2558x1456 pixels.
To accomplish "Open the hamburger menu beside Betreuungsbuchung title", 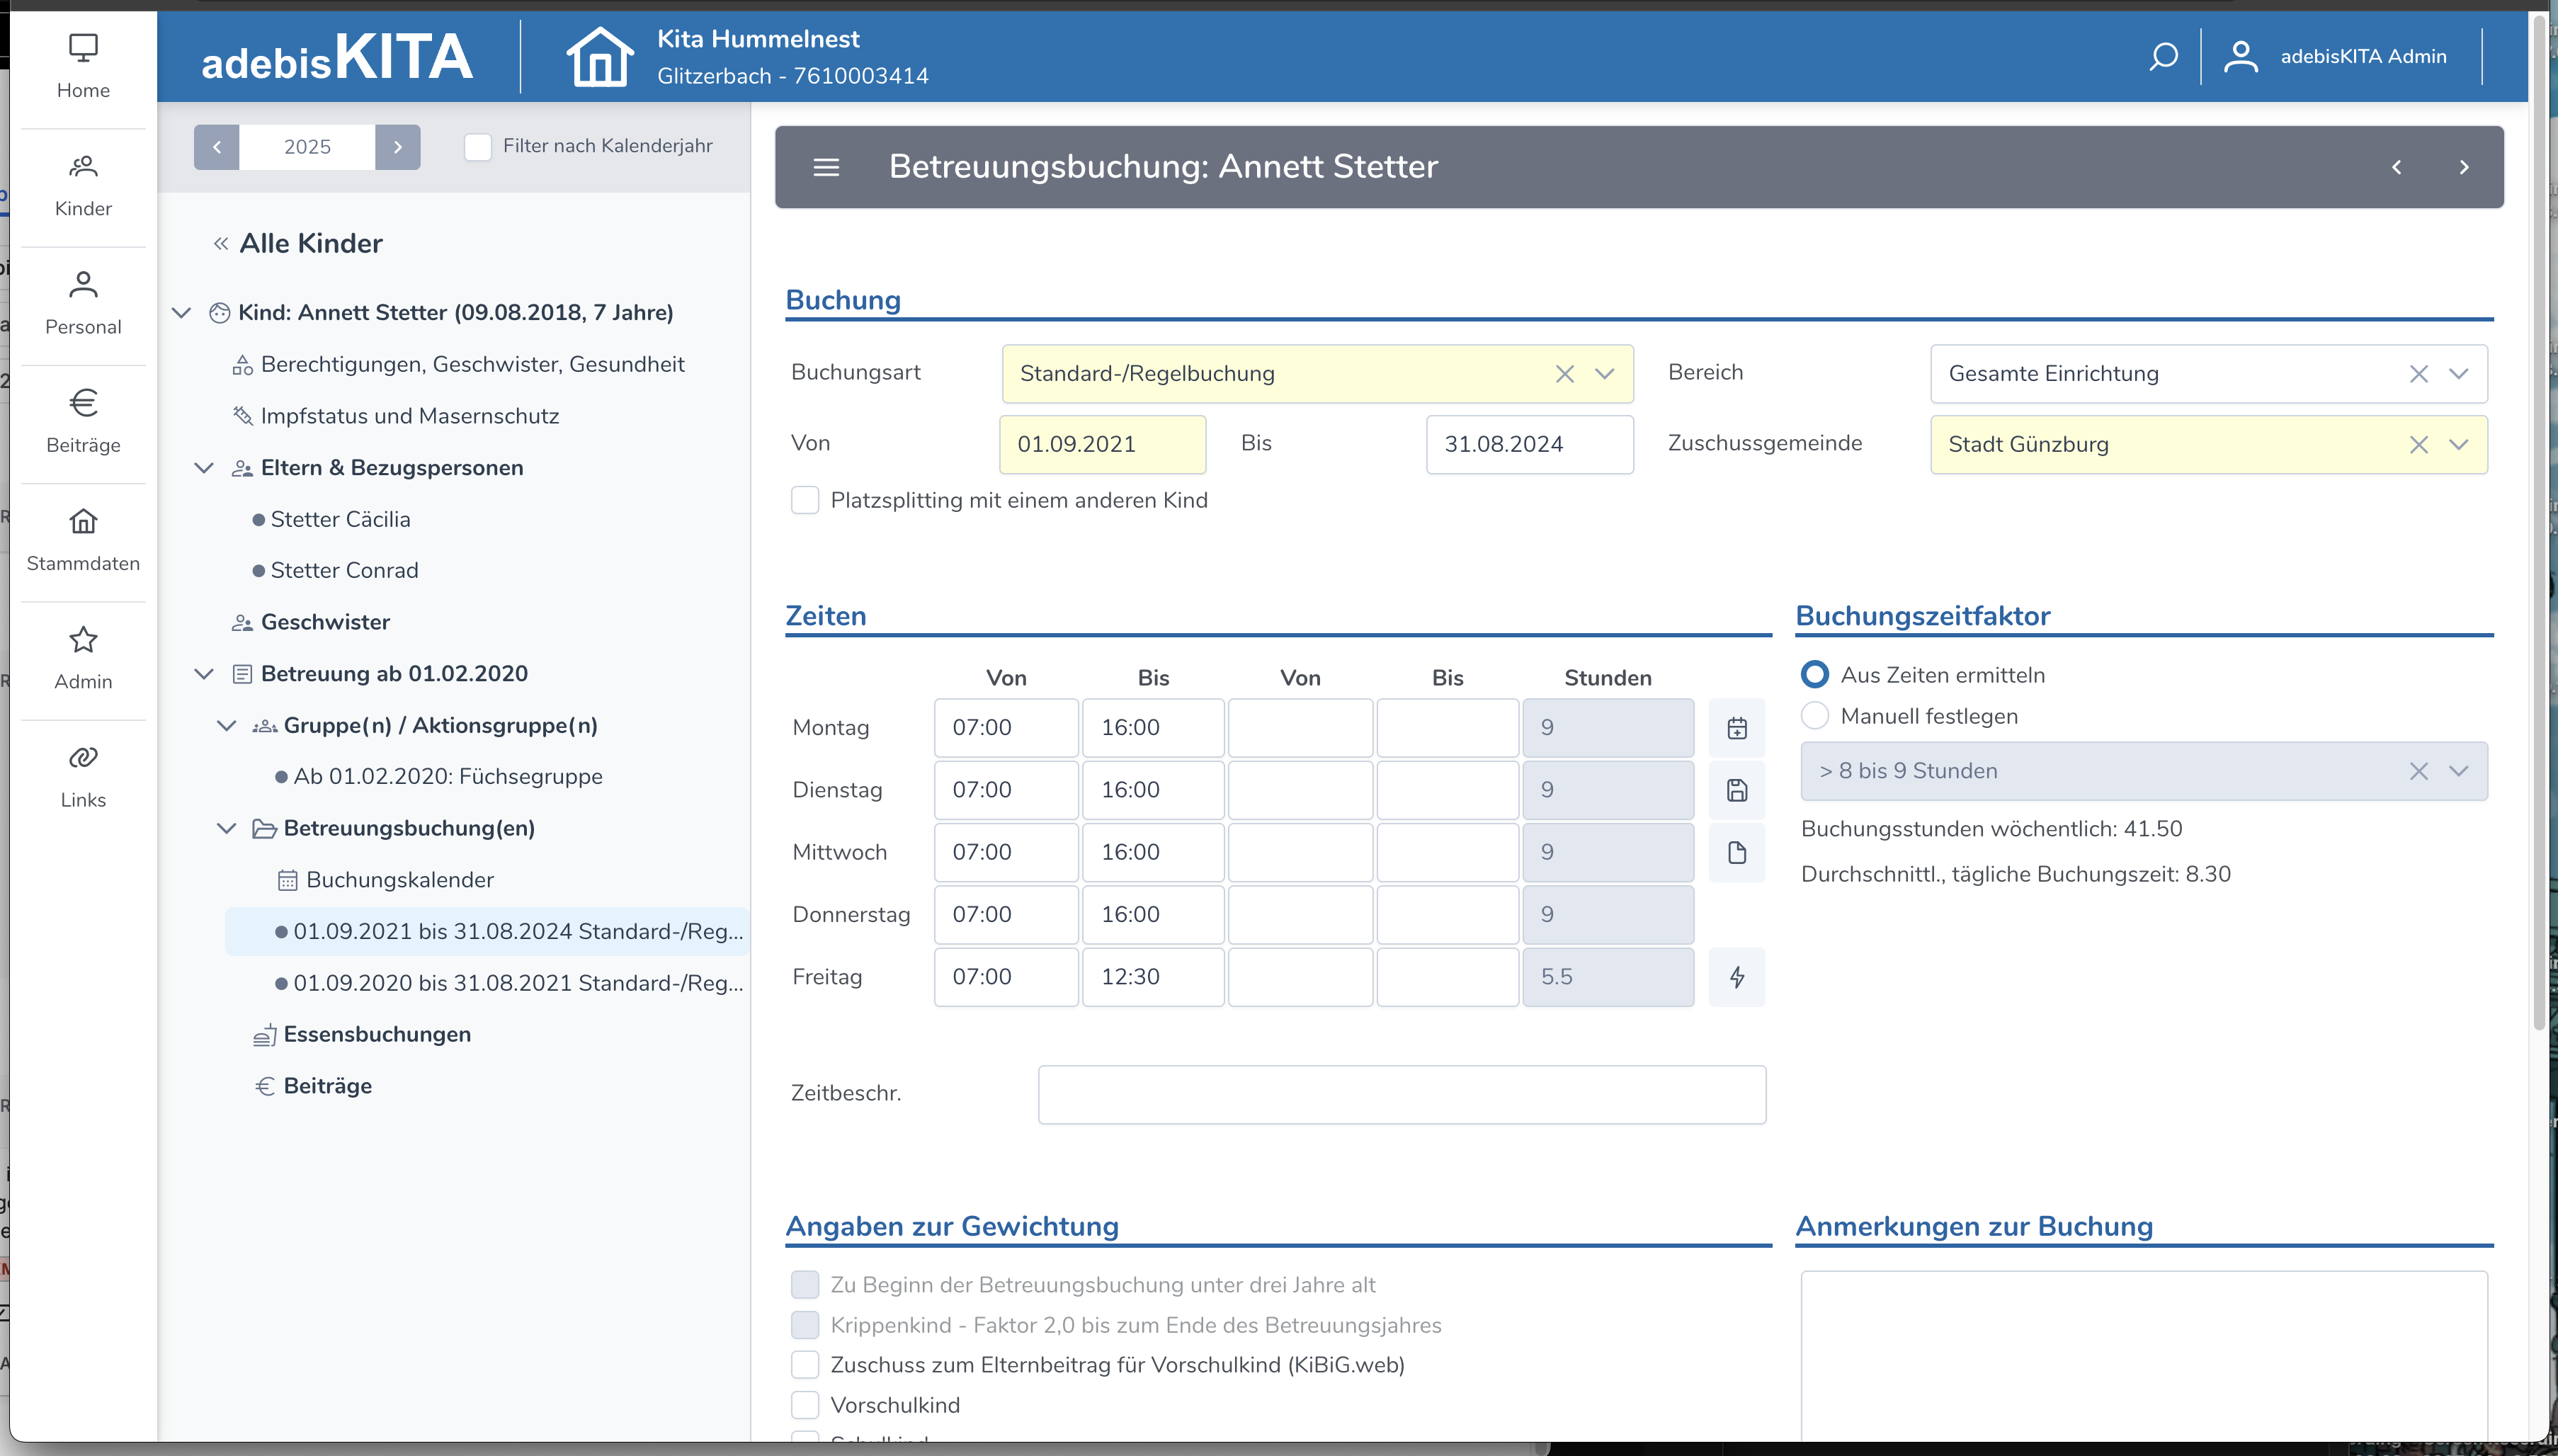I will click(826, 167).
